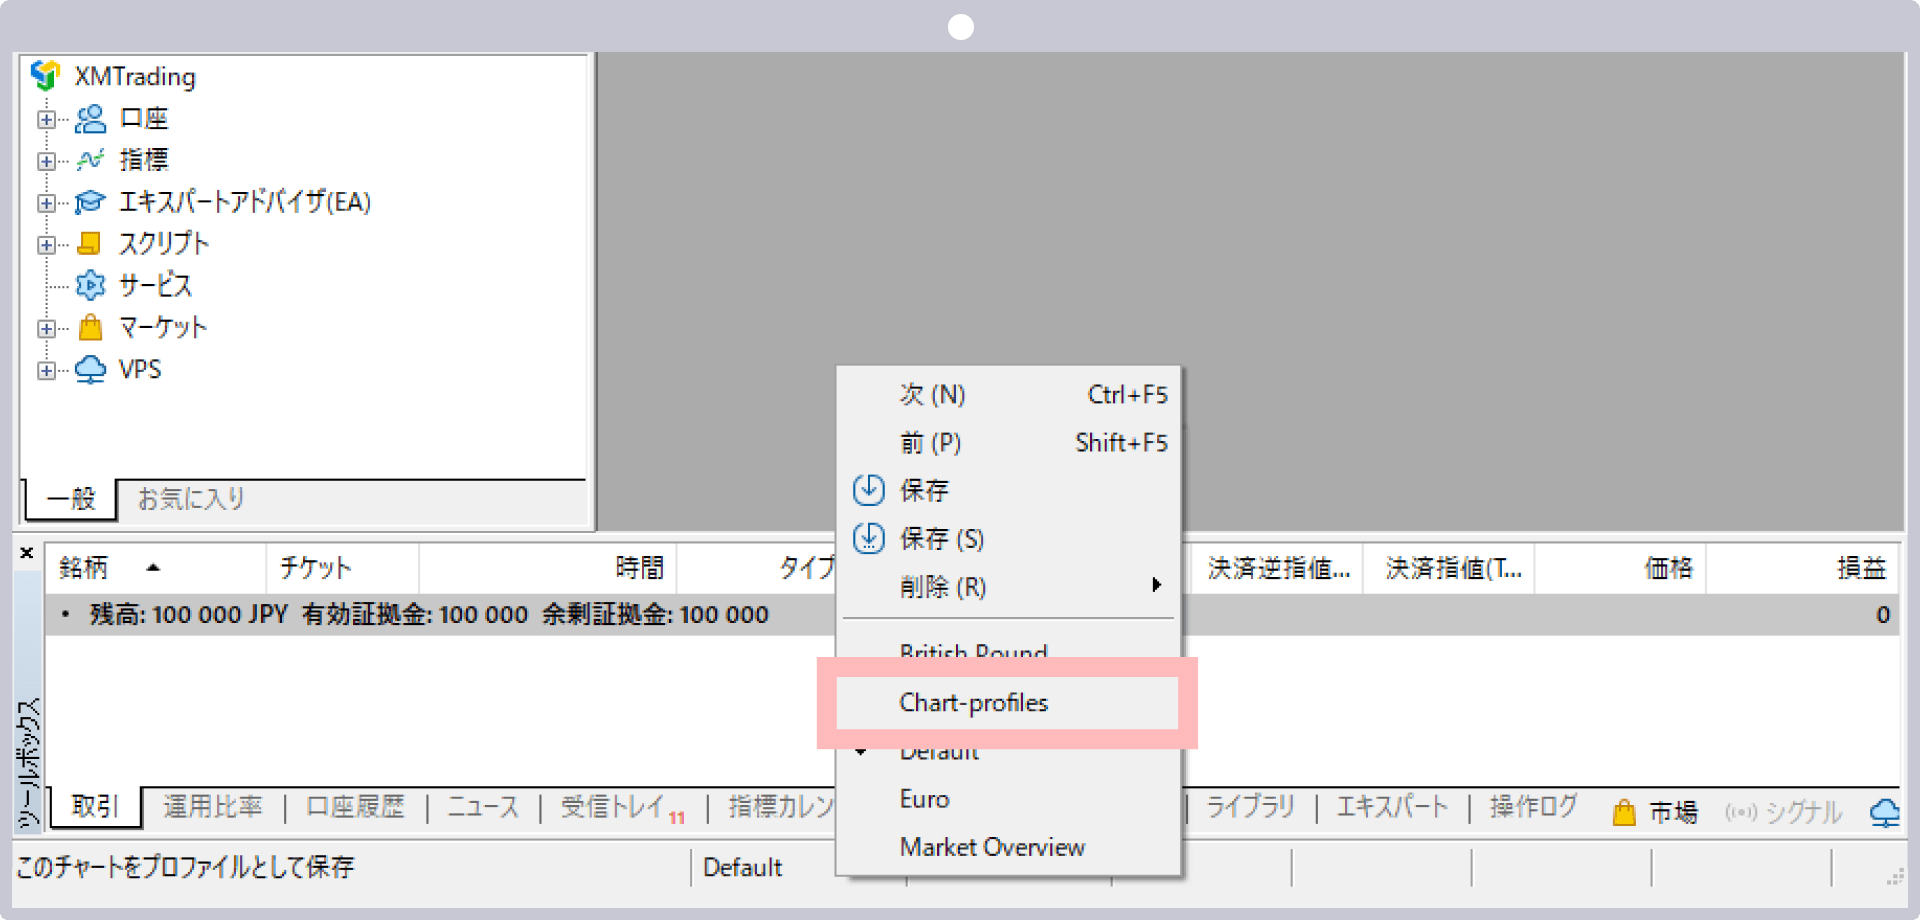This screenshot has width=1920, height=920.
Task: Select the 指標 indicators icon in Navigator
Action: pyautogui.click(x=90, y=159)
